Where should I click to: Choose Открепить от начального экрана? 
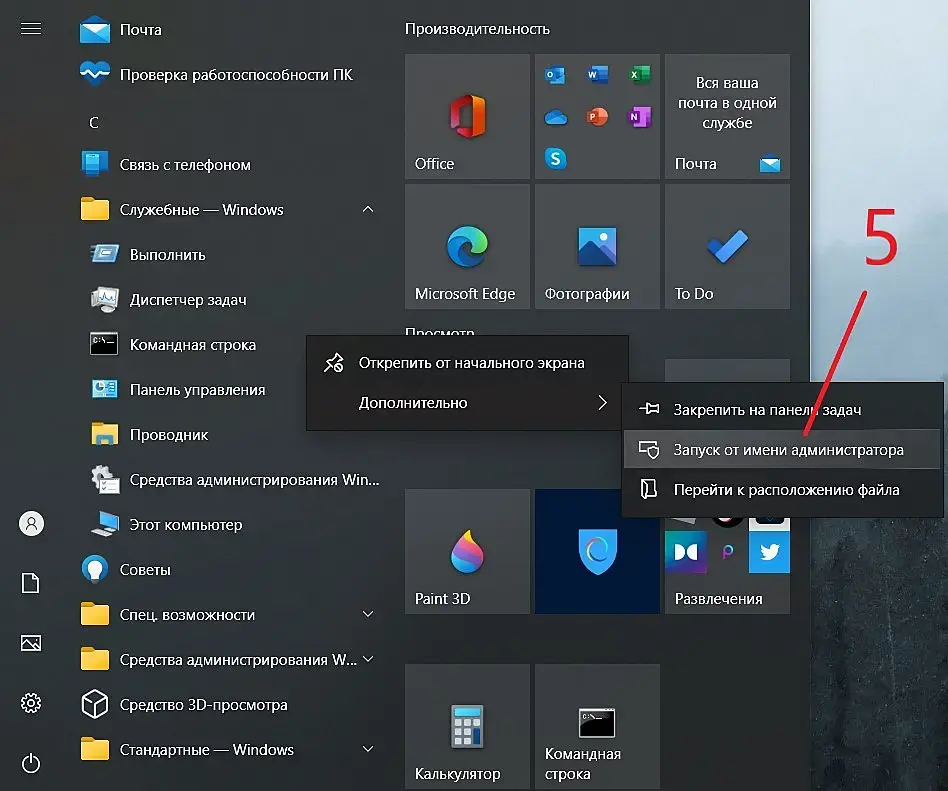[x=467, y=363]
